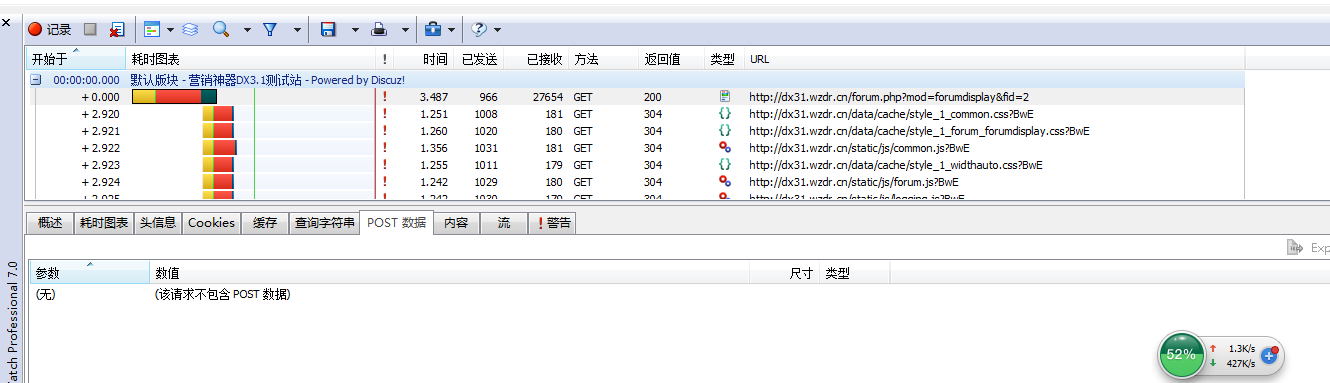Clear the log with the red-X page icon
Screen dimensions: 1330x383
(x=117, y=30)
